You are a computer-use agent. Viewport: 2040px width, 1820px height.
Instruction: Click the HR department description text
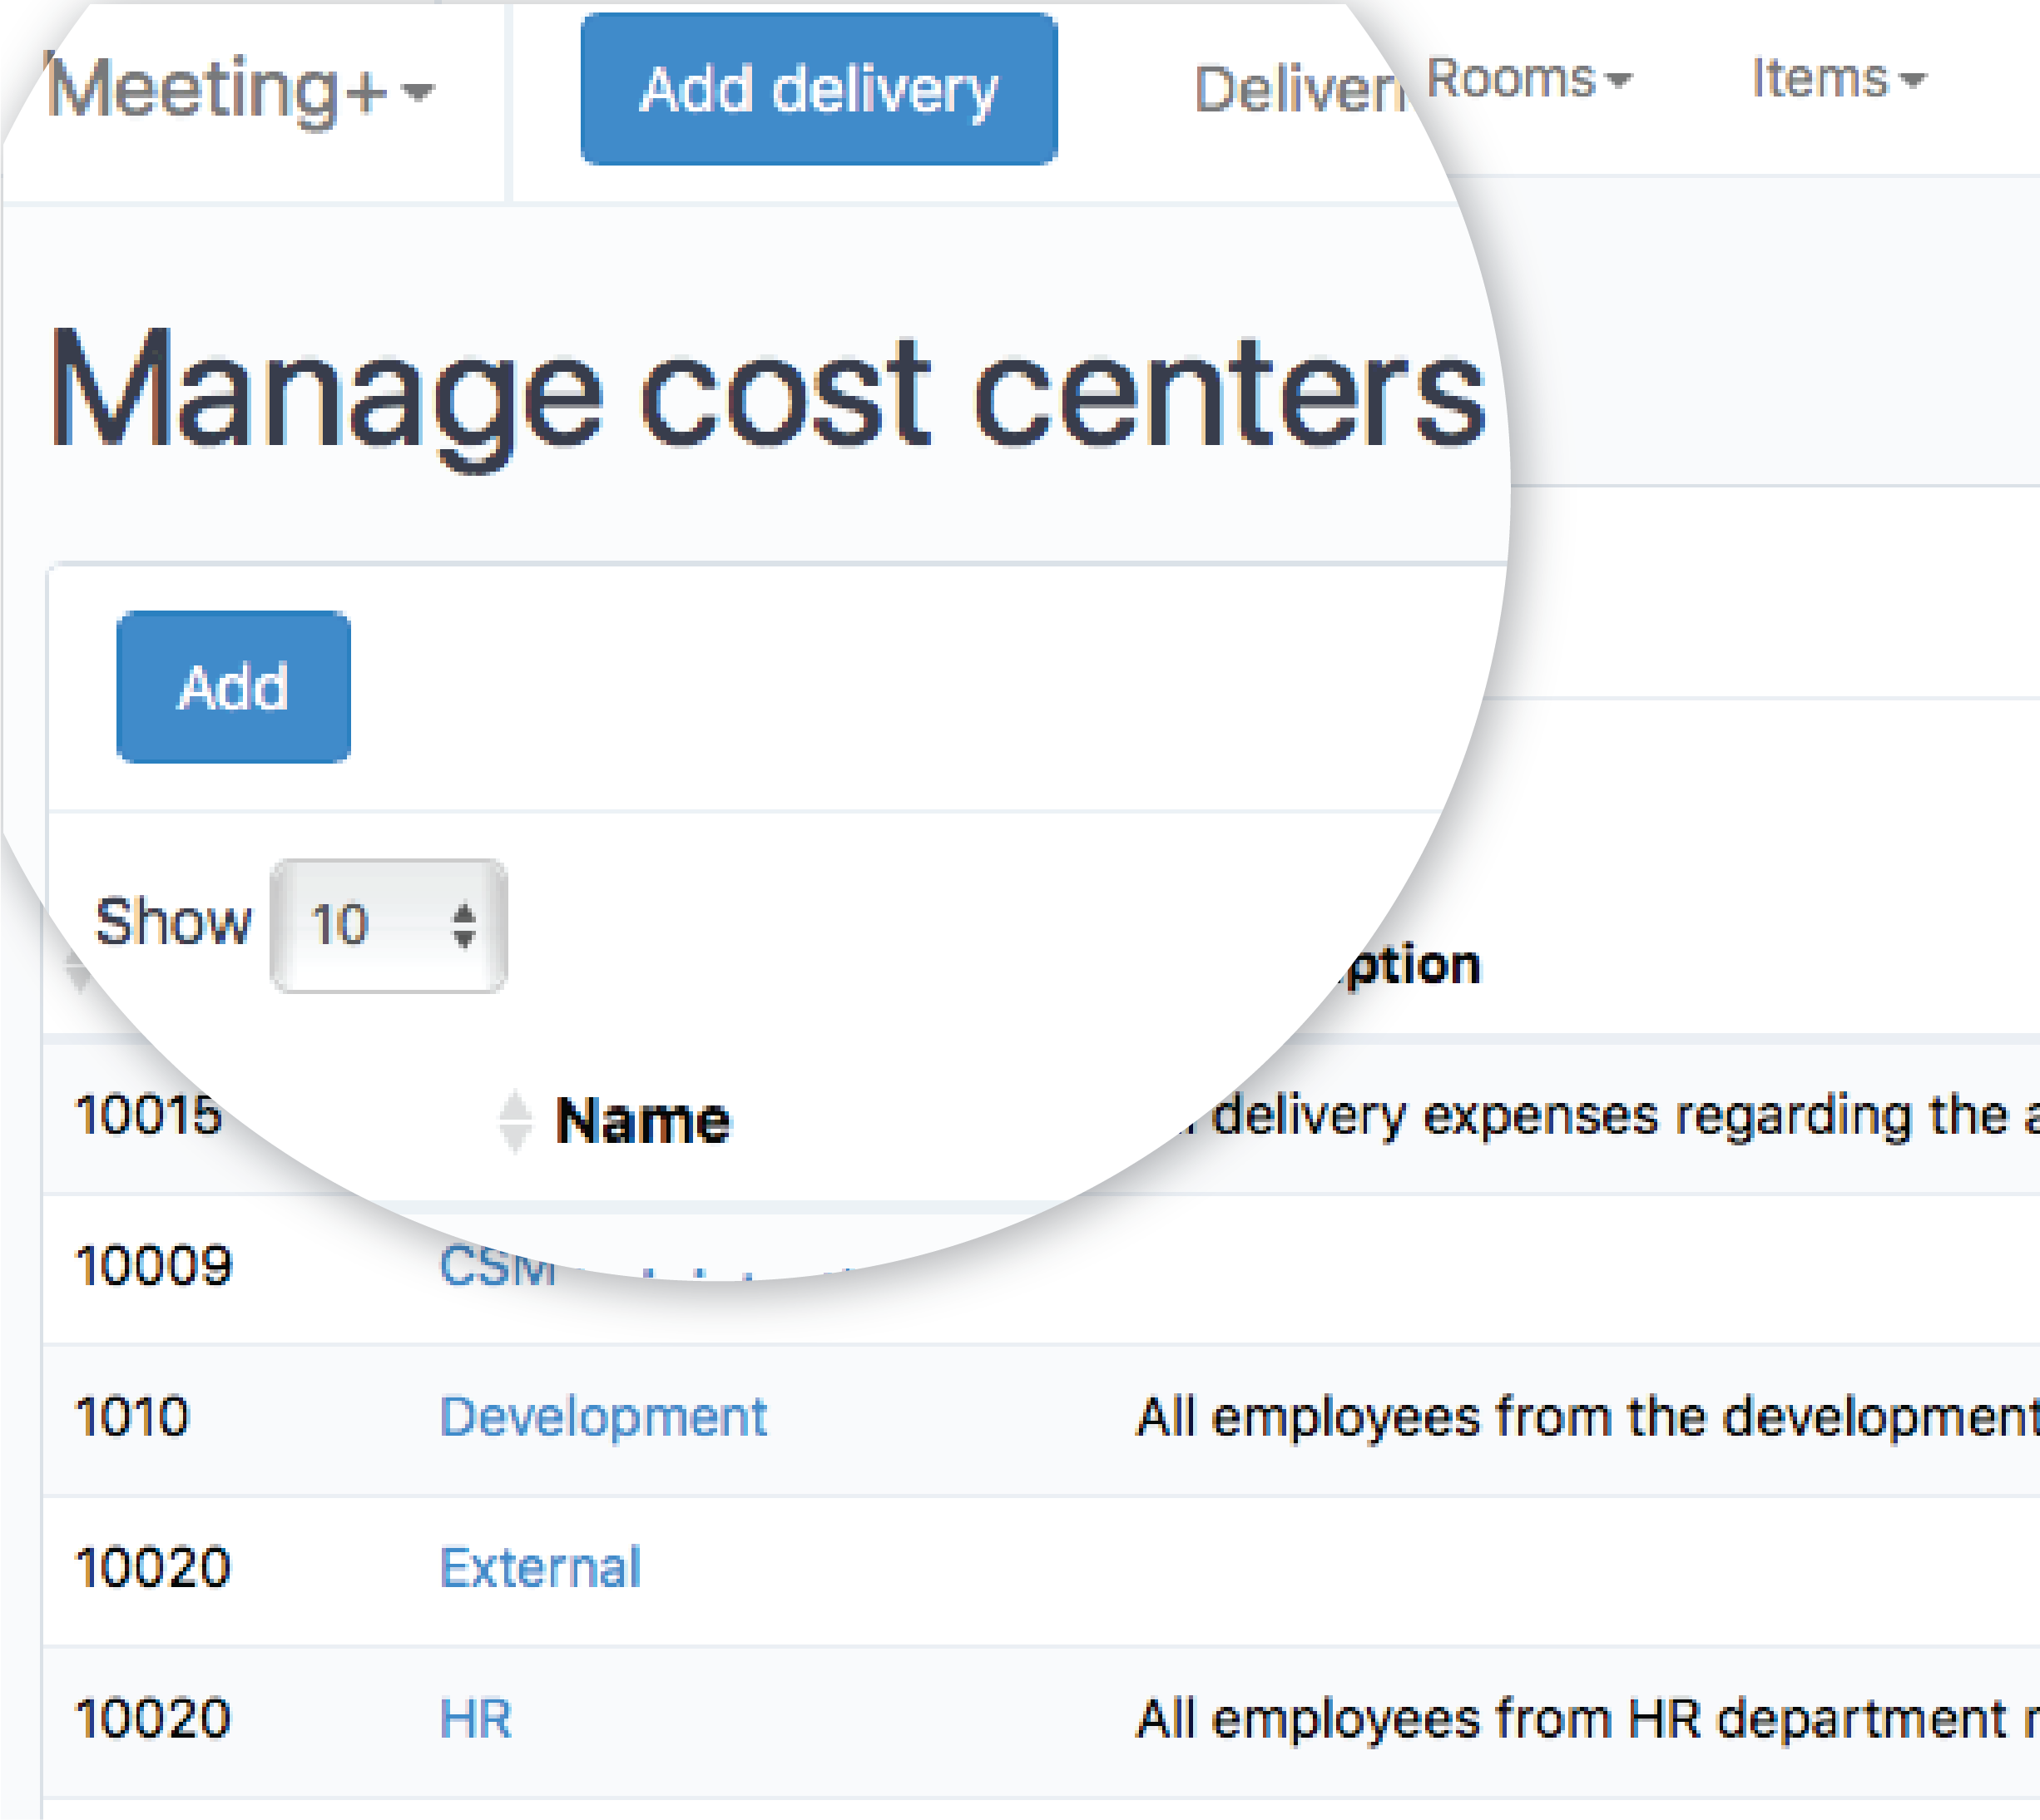point(1587,1719)
